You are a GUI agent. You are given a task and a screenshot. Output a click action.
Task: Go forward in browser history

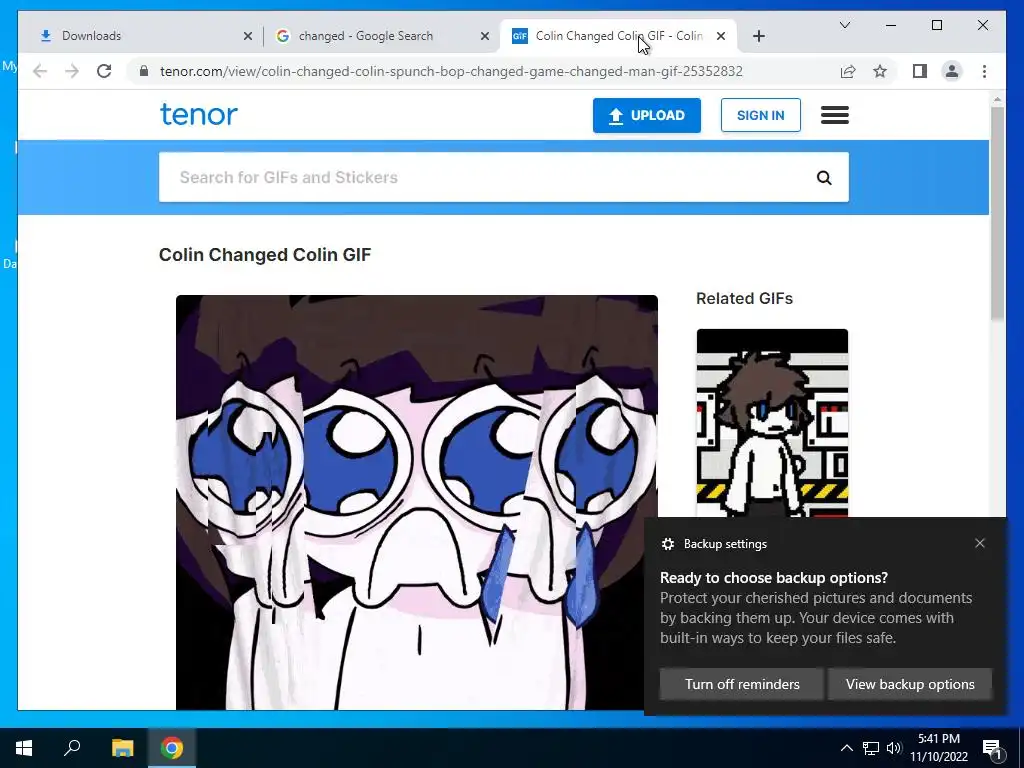click(x=72, y=71)
